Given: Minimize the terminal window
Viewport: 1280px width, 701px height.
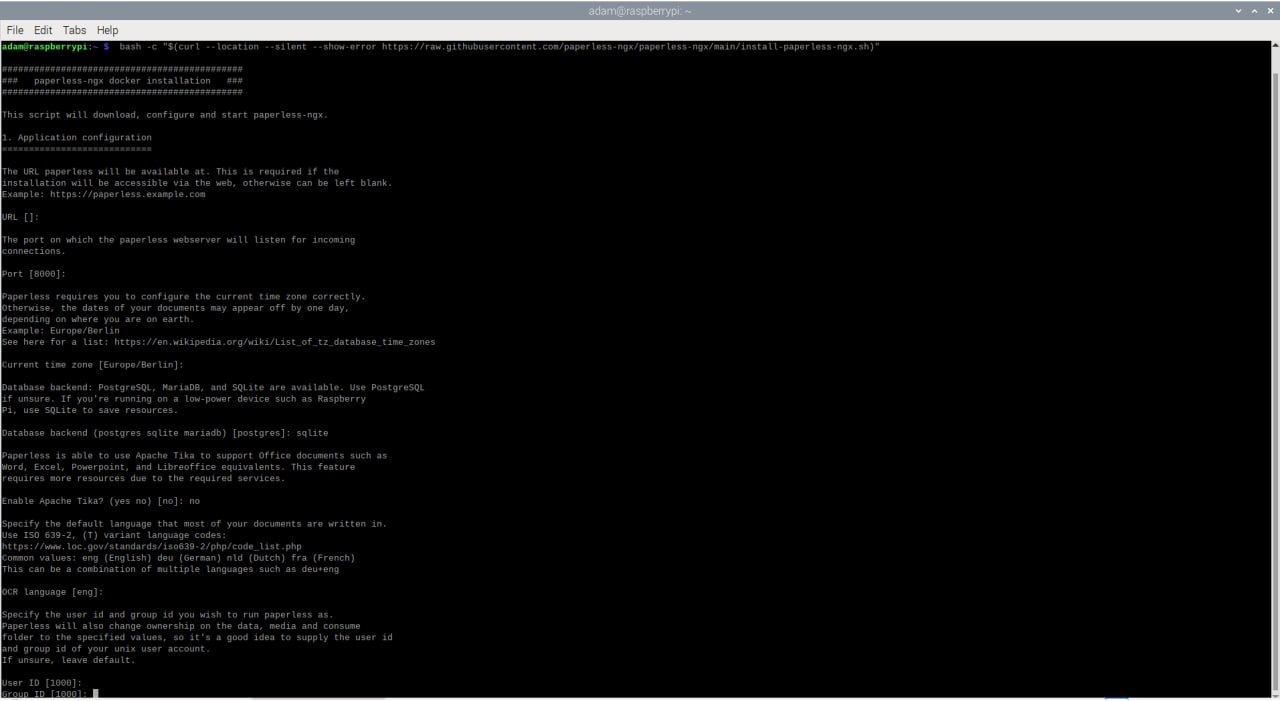Looking at the screenshot, I should click(1239, 11).
